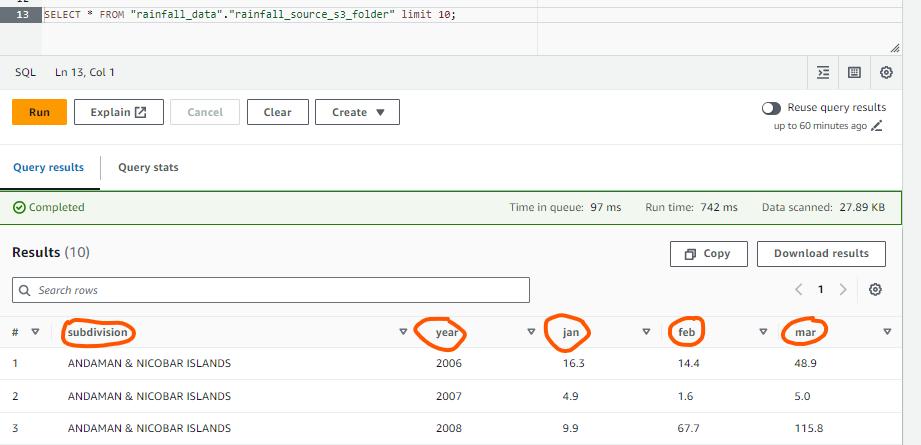
Task: Click the Download results button
Action: (820, 254)
